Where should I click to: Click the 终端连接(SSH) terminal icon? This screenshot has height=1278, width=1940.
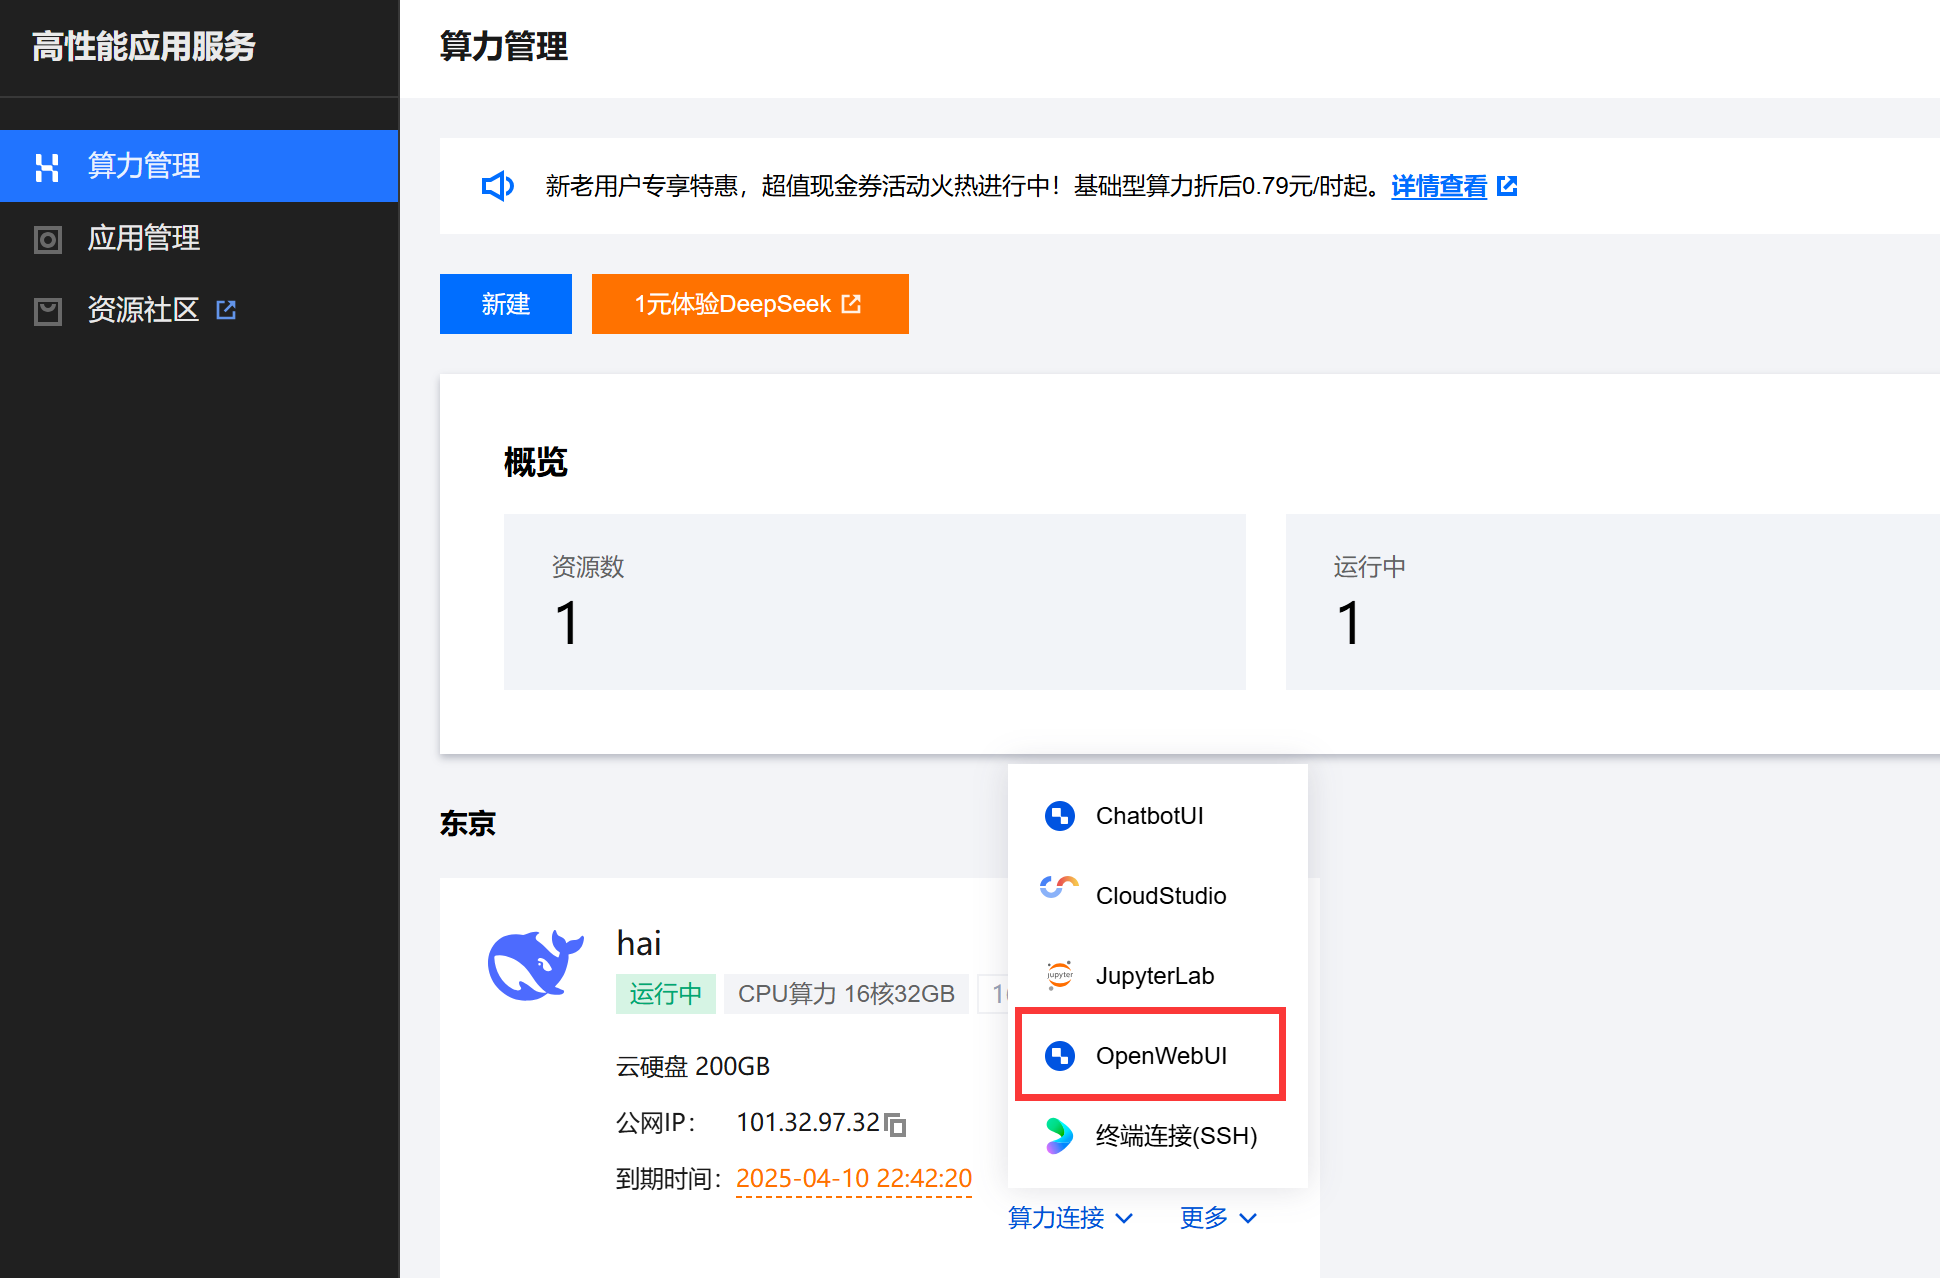[1059, 1136]
